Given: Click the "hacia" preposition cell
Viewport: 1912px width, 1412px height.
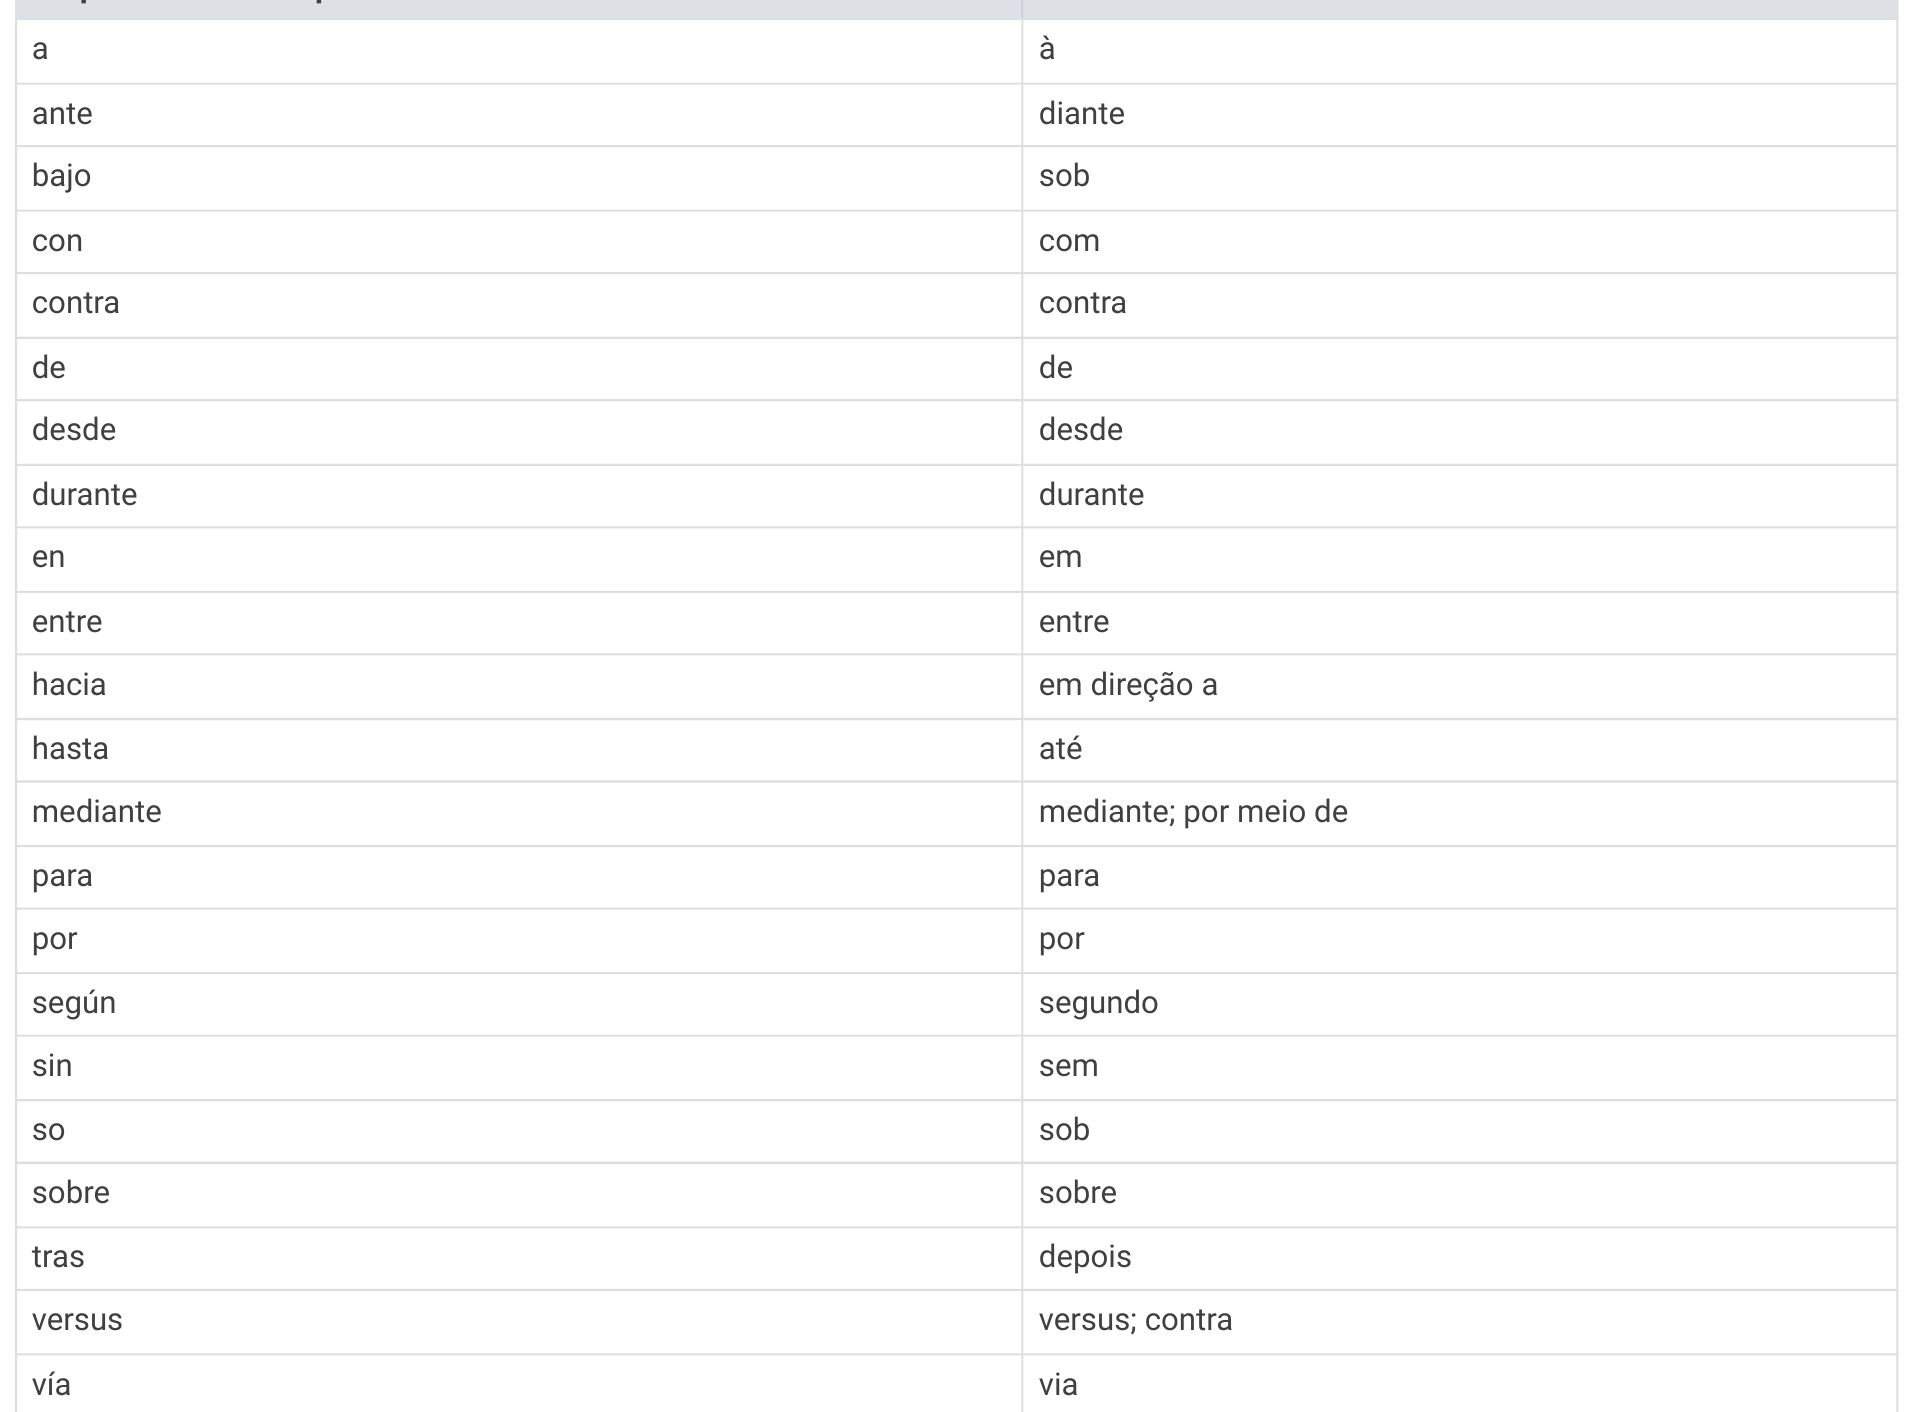Looking at the screenshot, I should [x=519, y=686].
